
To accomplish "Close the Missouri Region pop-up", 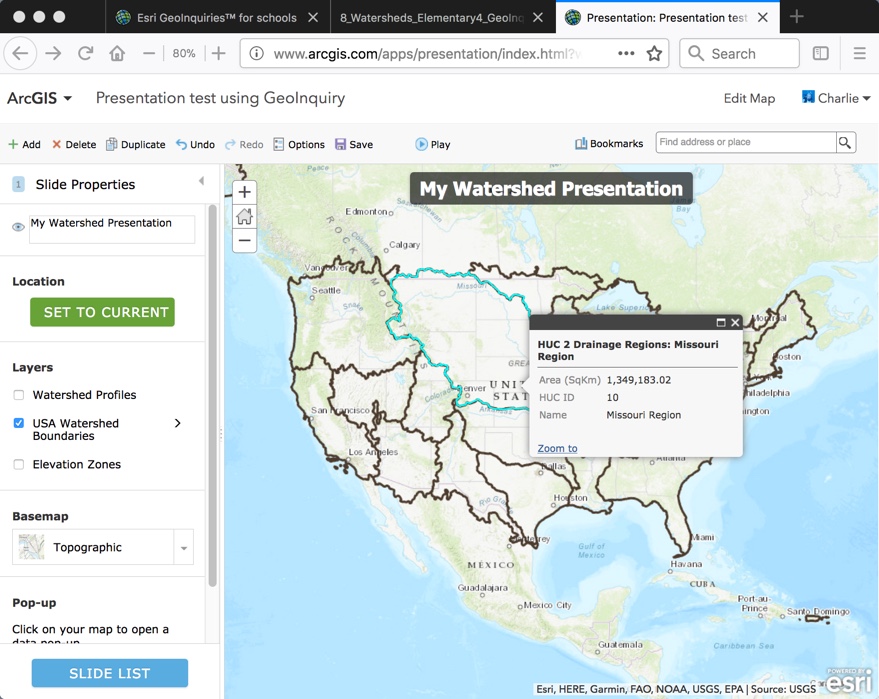I will coord(735,322).
